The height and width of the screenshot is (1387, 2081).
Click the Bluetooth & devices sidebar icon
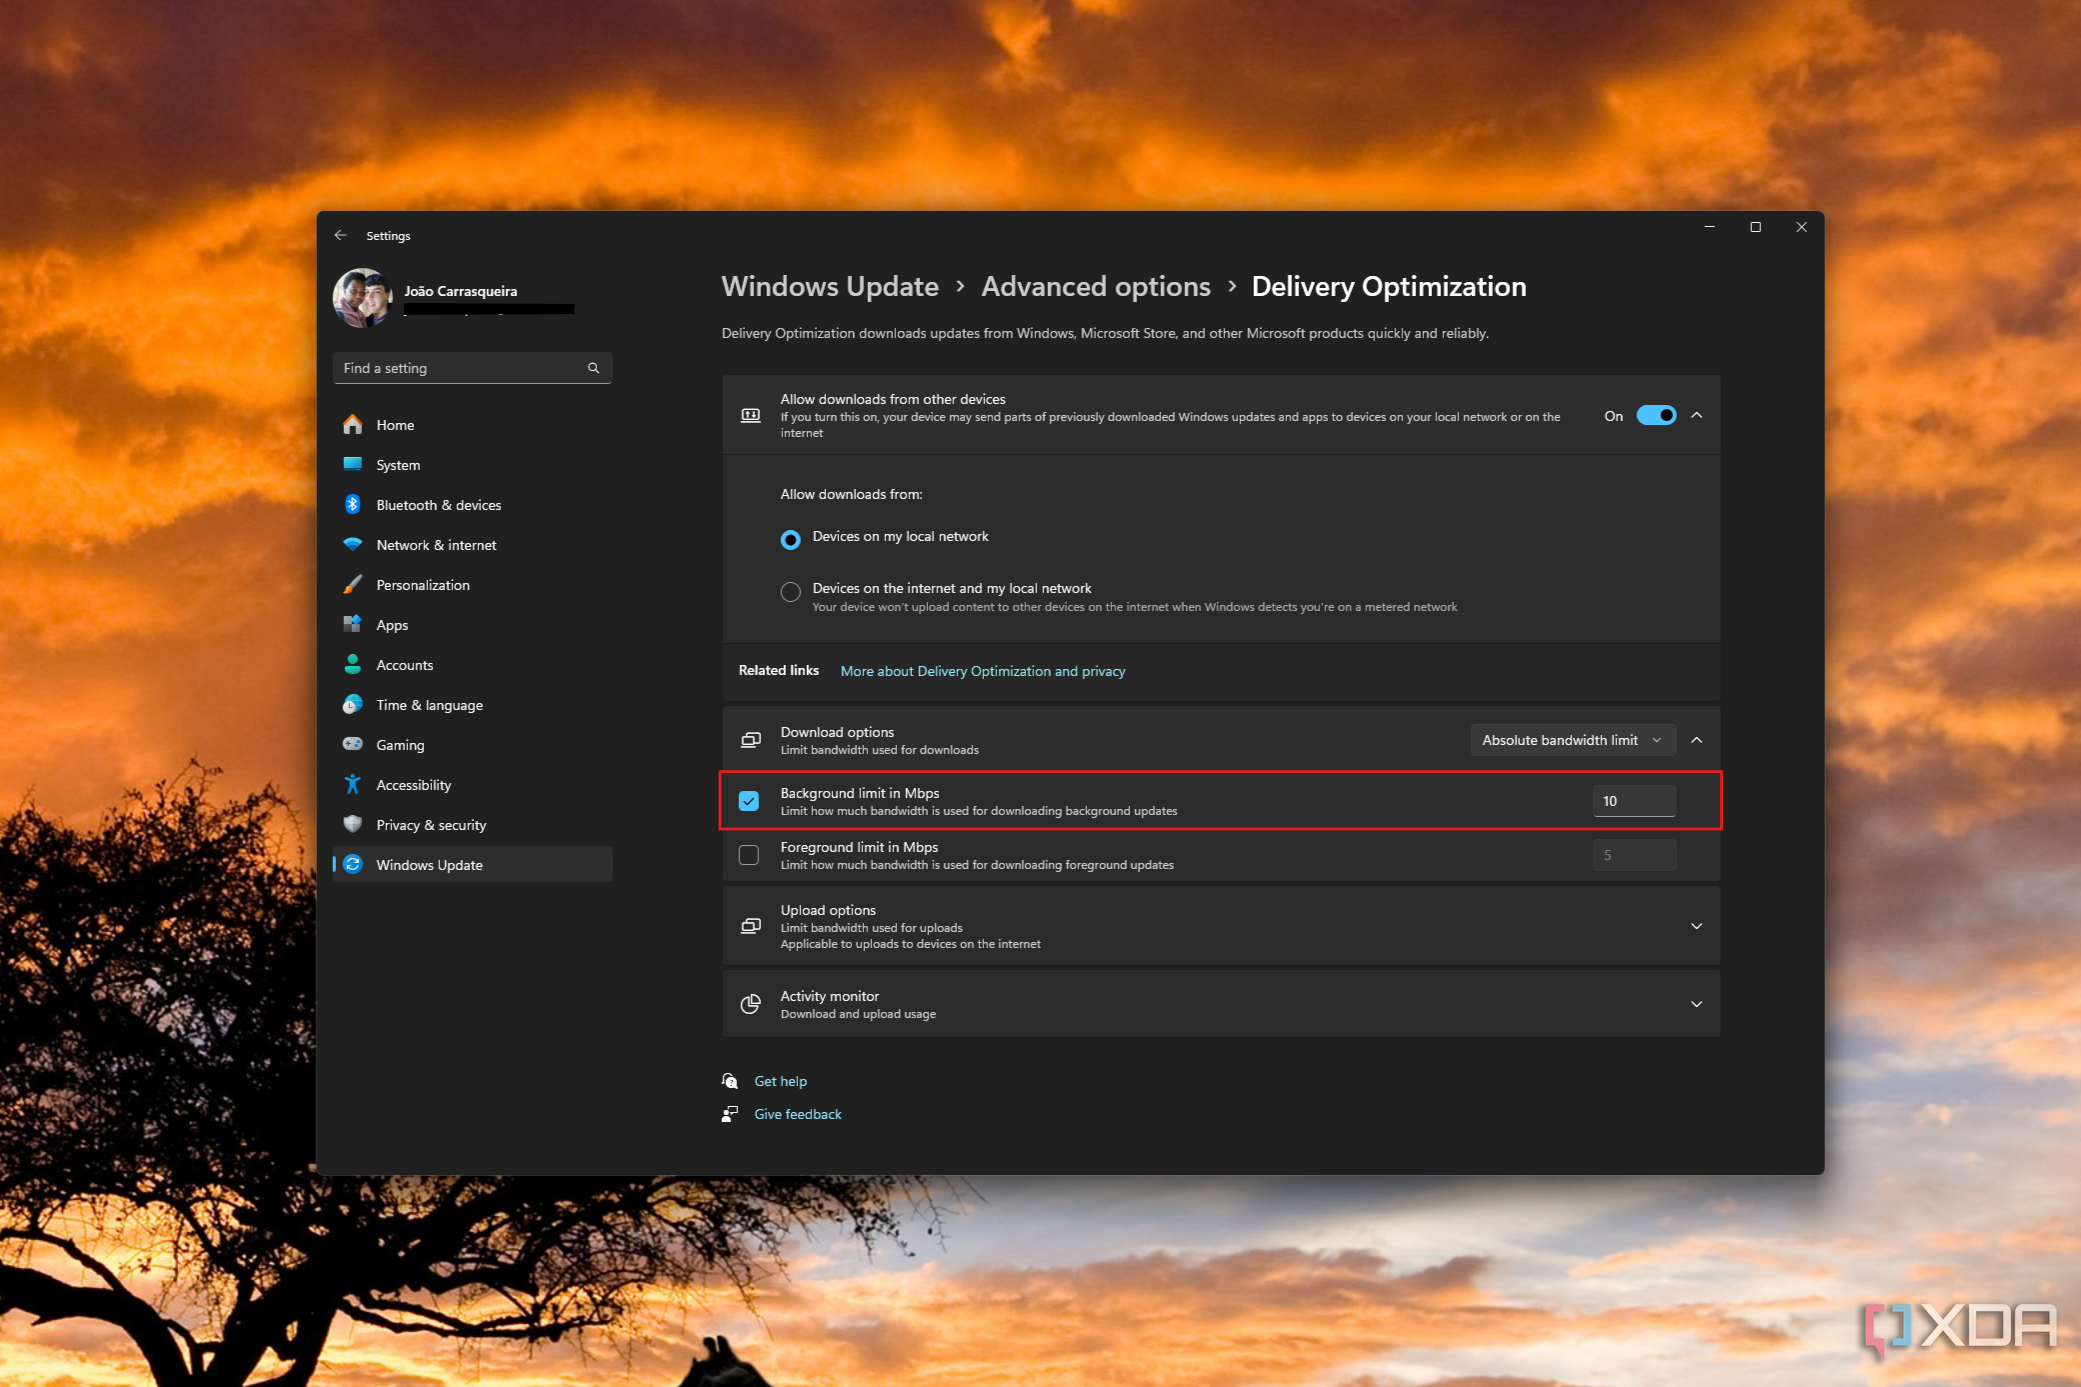(353, 505)
